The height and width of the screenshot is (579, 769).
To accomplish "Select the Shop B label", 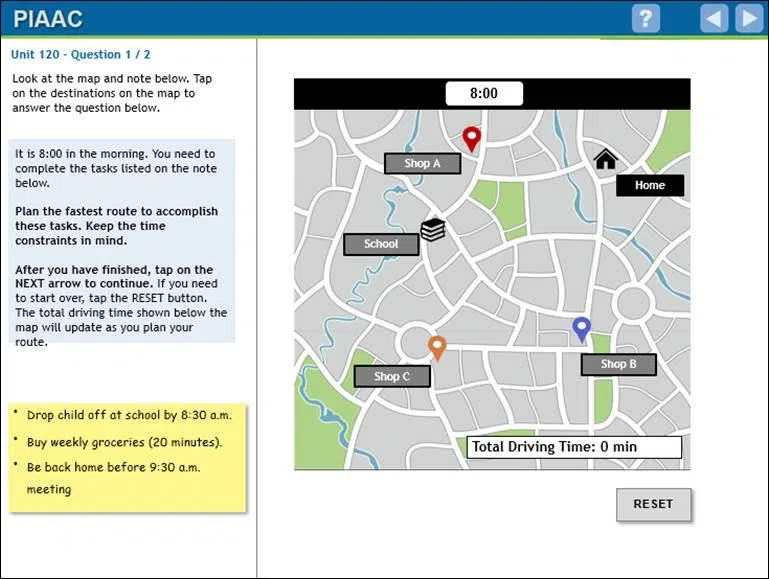I will 618,364.
